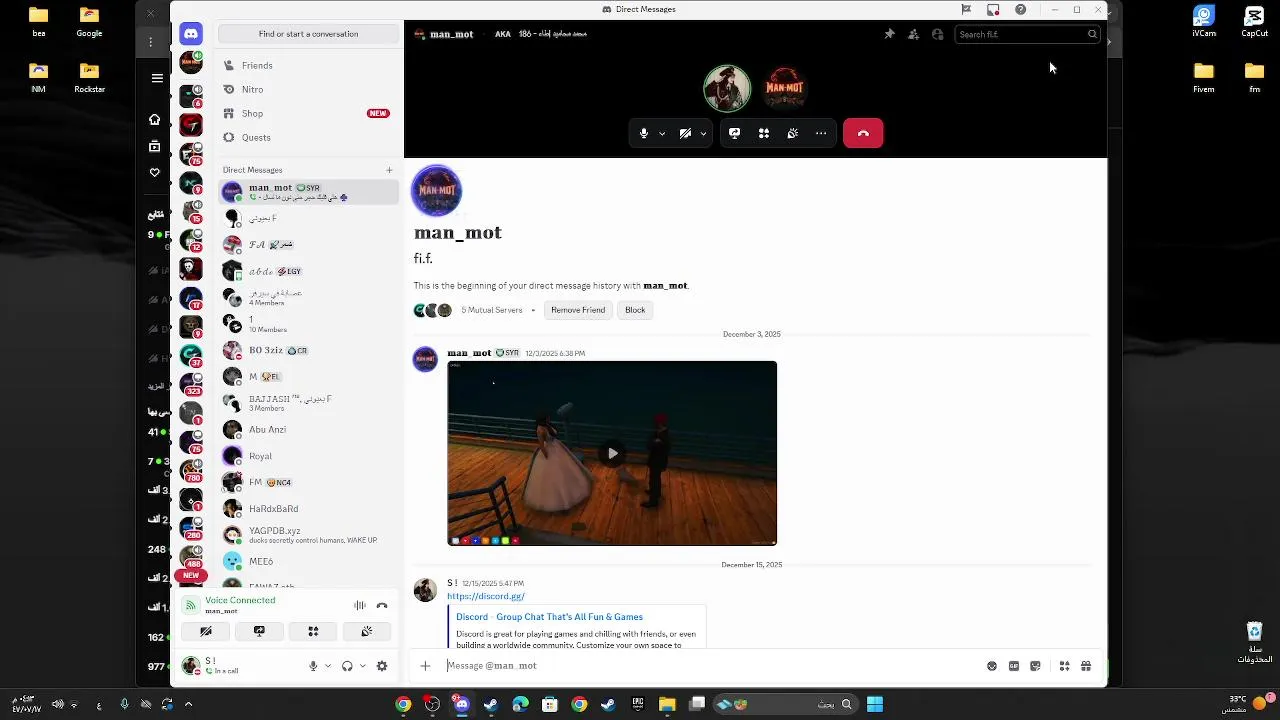Image resolution: width=1280 pixels, height=720 pixels.
Task: Open Discord home via the logo icon
Action: click(191, 34)
